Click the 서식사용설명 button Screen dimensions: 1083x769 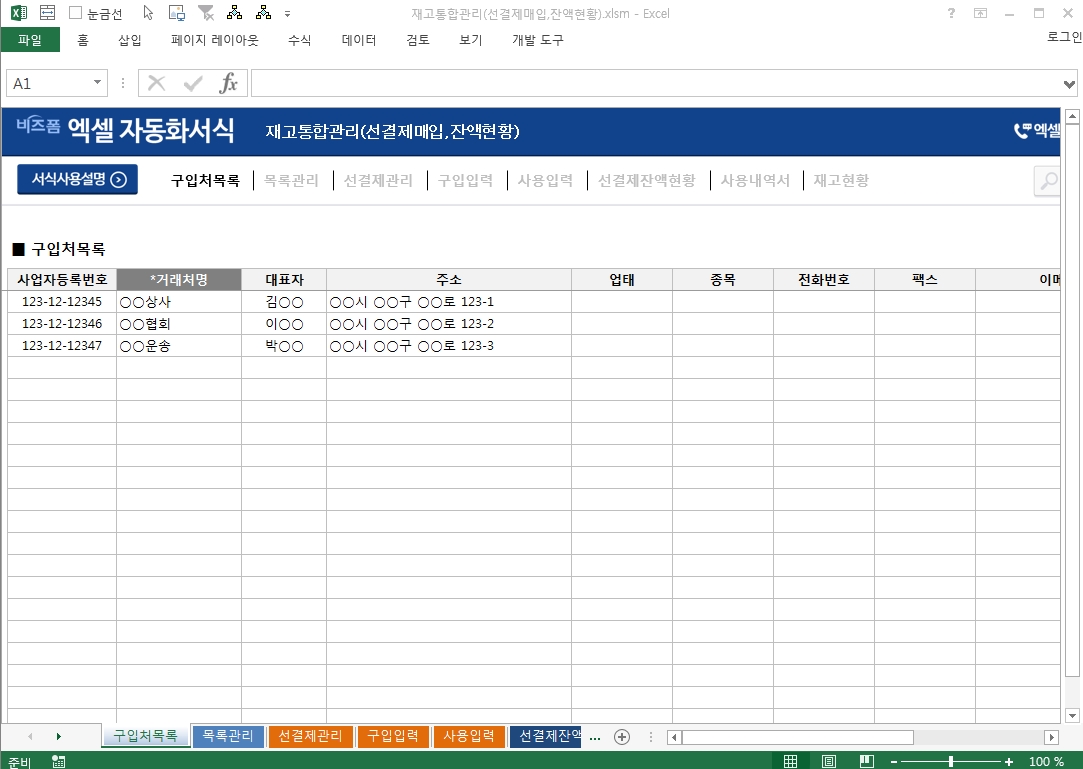click(x=77, y=180)
